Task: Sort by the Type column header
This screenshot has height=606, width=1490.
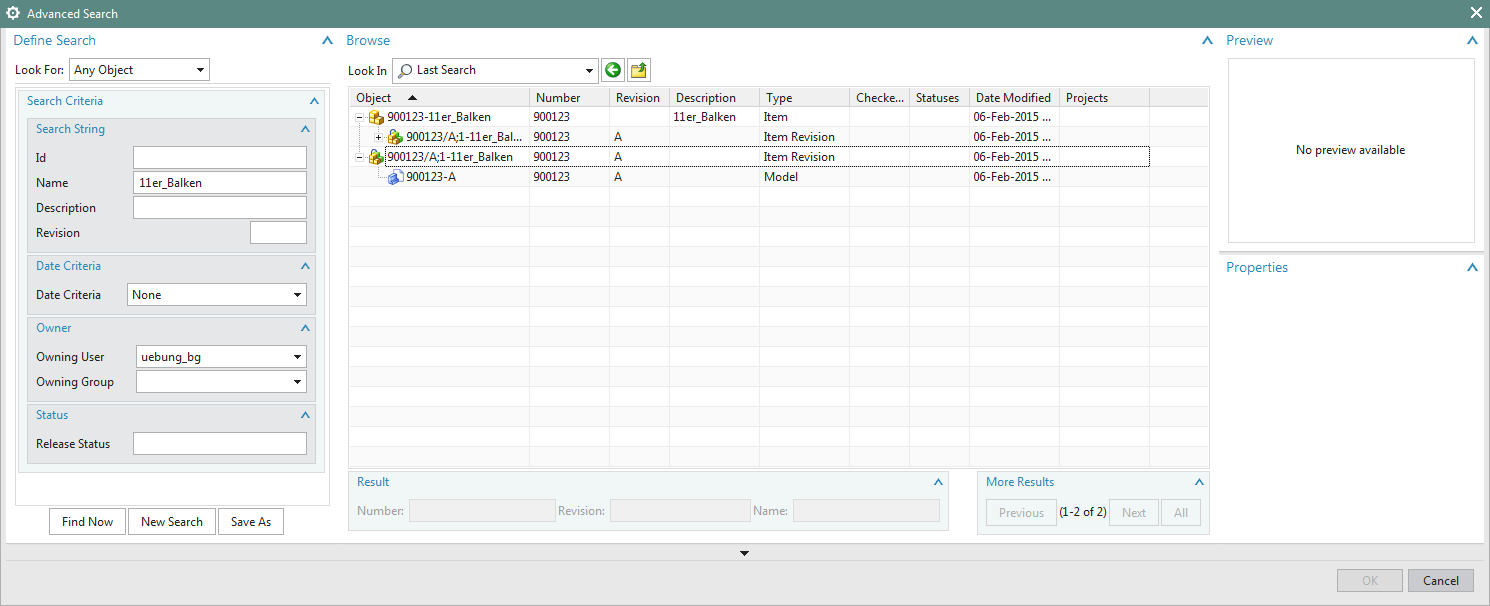Action: 804,98
